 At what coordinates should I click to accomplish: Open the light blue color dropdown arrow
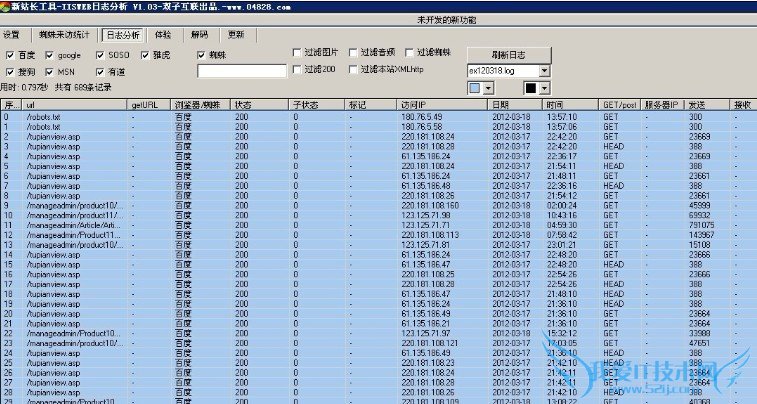point(489,88)
